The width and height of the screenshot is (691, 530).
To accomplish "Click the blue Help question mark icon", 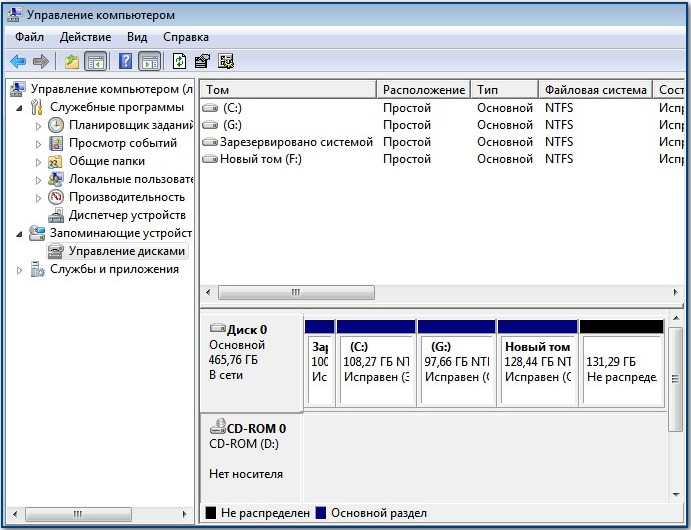I will pos(125,62).
